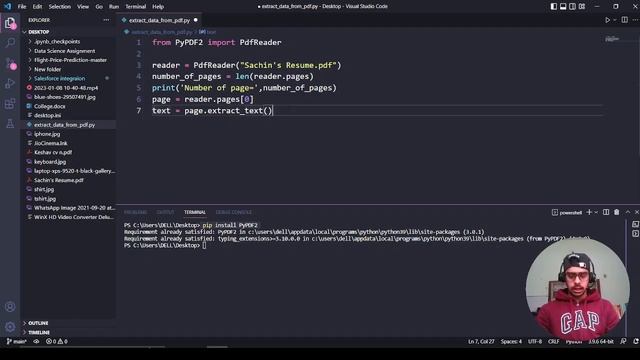This screenshot has height=360, width=640.
Task: Open the Testing flask view
Action: click(x=10, y=123)
